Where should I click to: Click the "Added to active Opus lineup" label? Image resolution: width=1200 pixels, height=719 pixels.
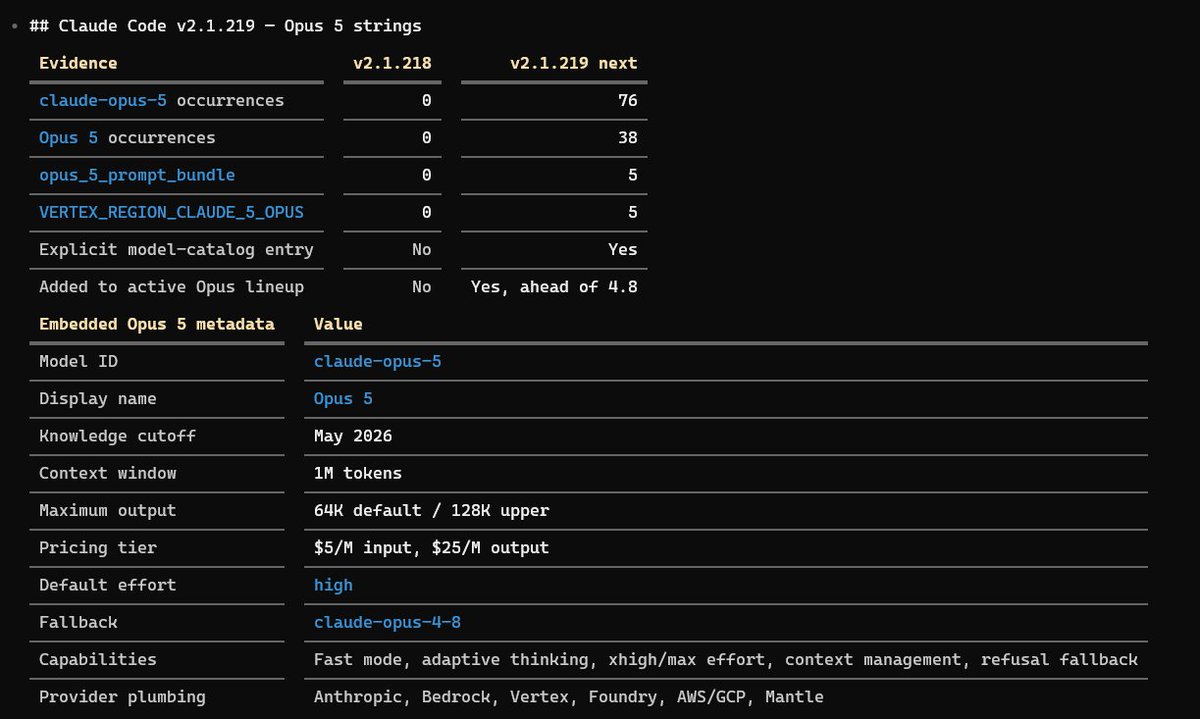click(171, 287)
